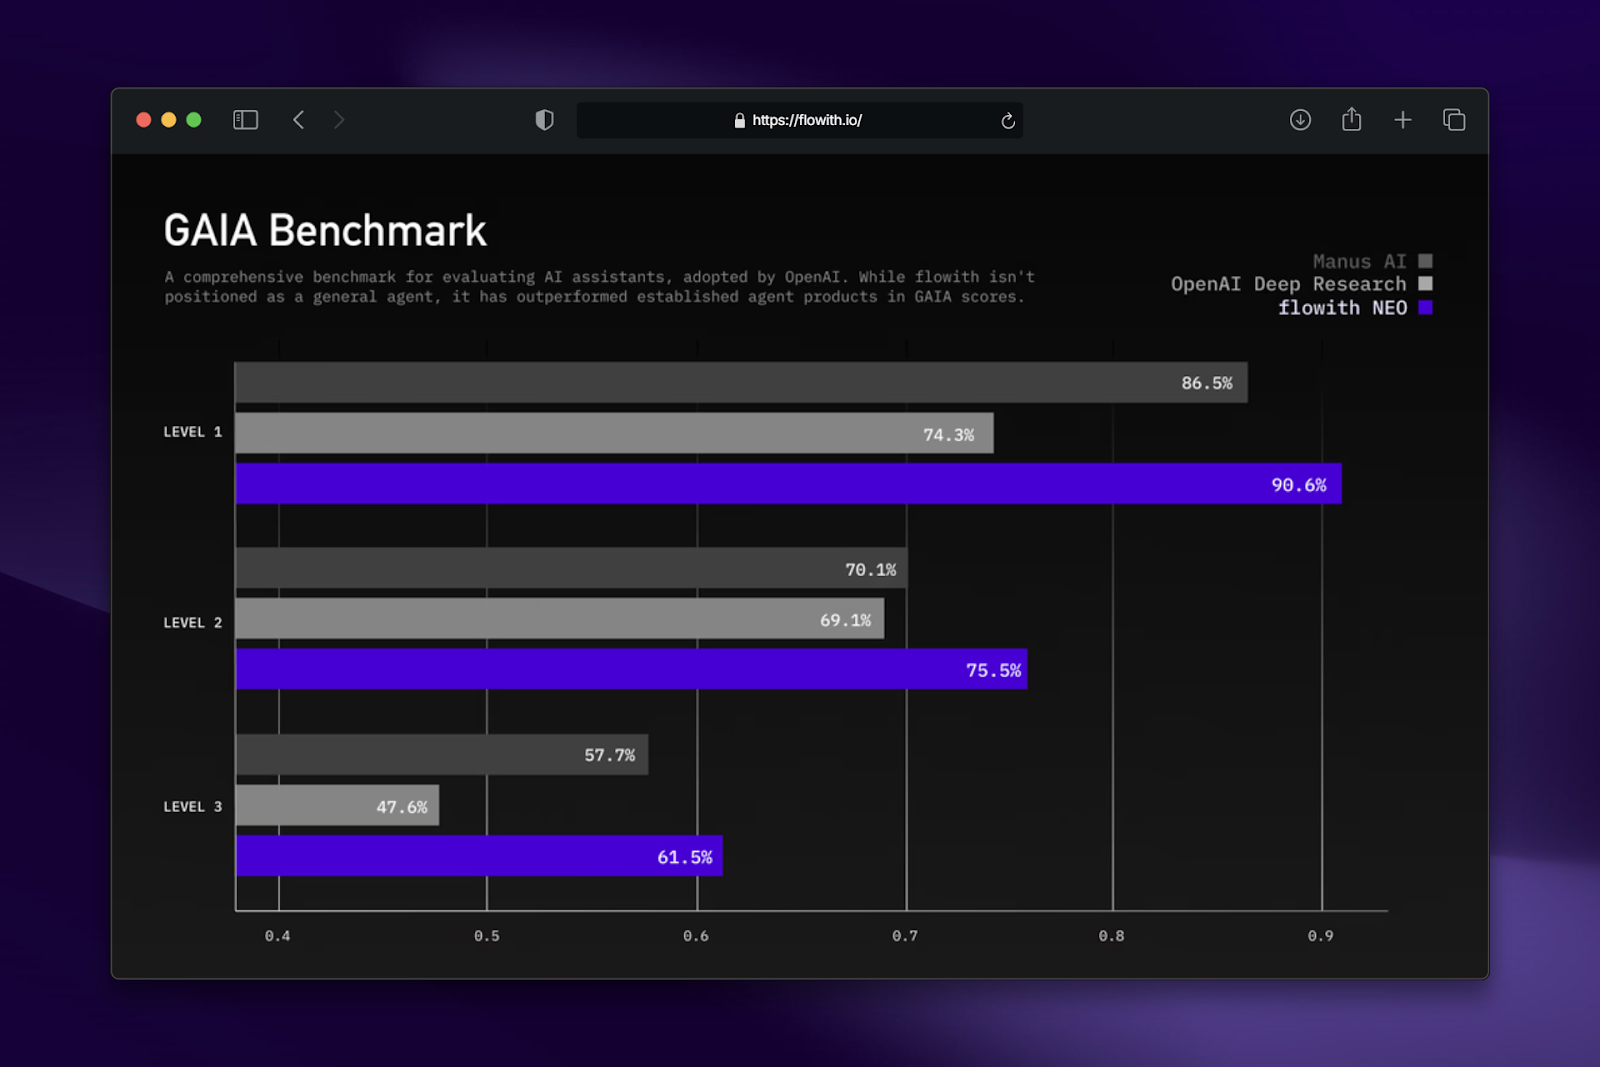This screenshot has width=1600, height=1067.
Task: Click the benchmark description paragraph
Action: [x=600, y=287]
